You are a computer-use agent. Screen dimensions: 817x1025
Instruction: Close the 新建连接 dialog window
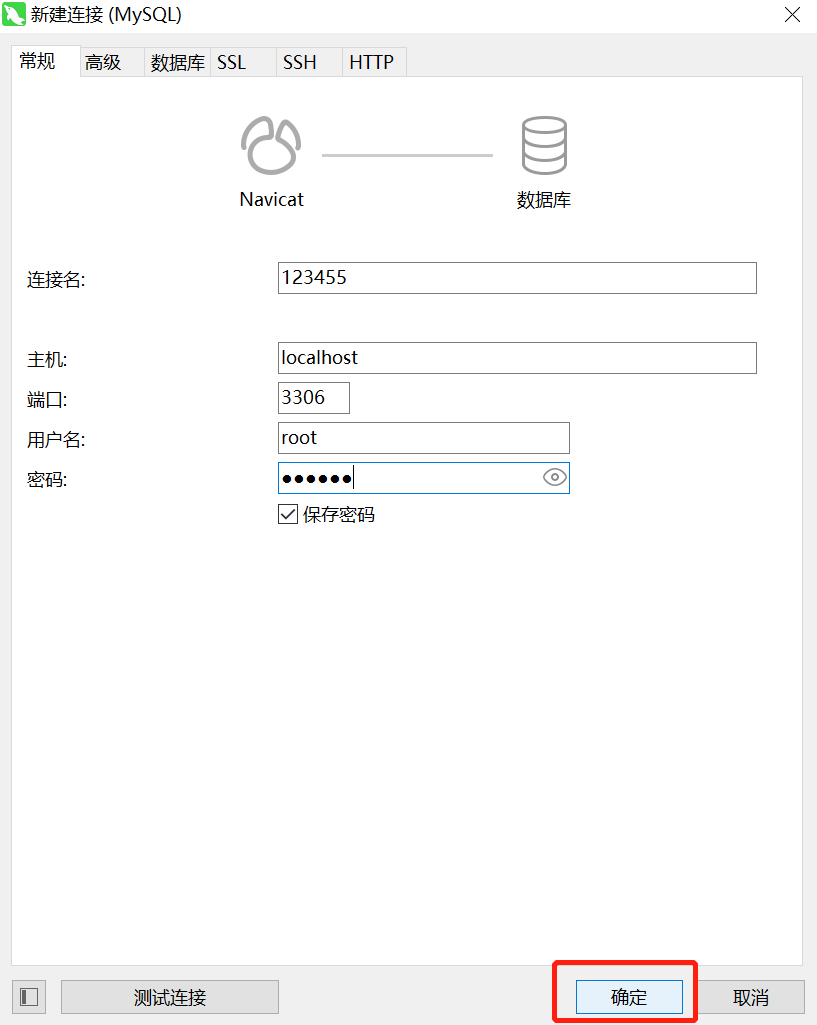(792, 15)
